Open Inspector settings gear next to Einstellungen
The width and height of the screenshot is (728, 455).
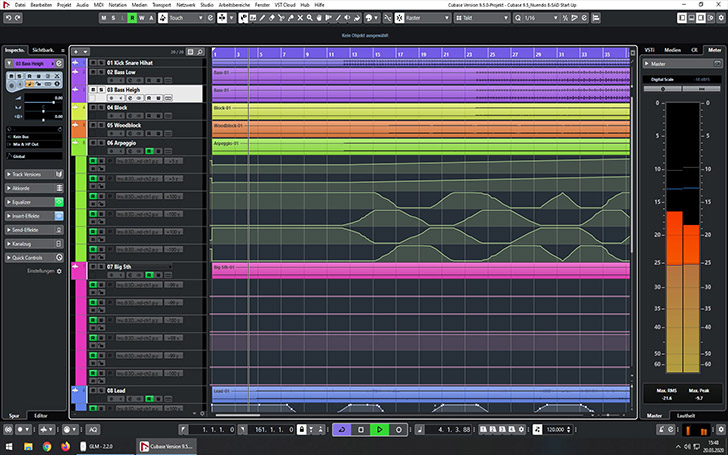(x=59, y=271)
